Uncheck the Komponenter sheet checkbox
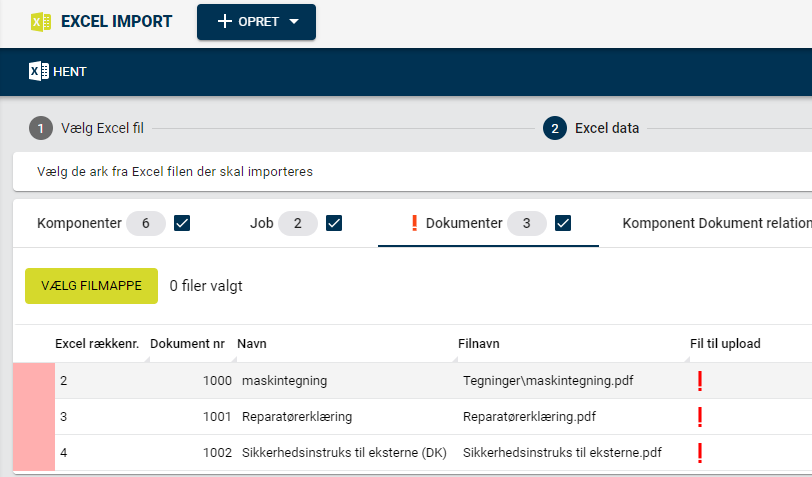This screenshot has height=477, width=812. 182,223
